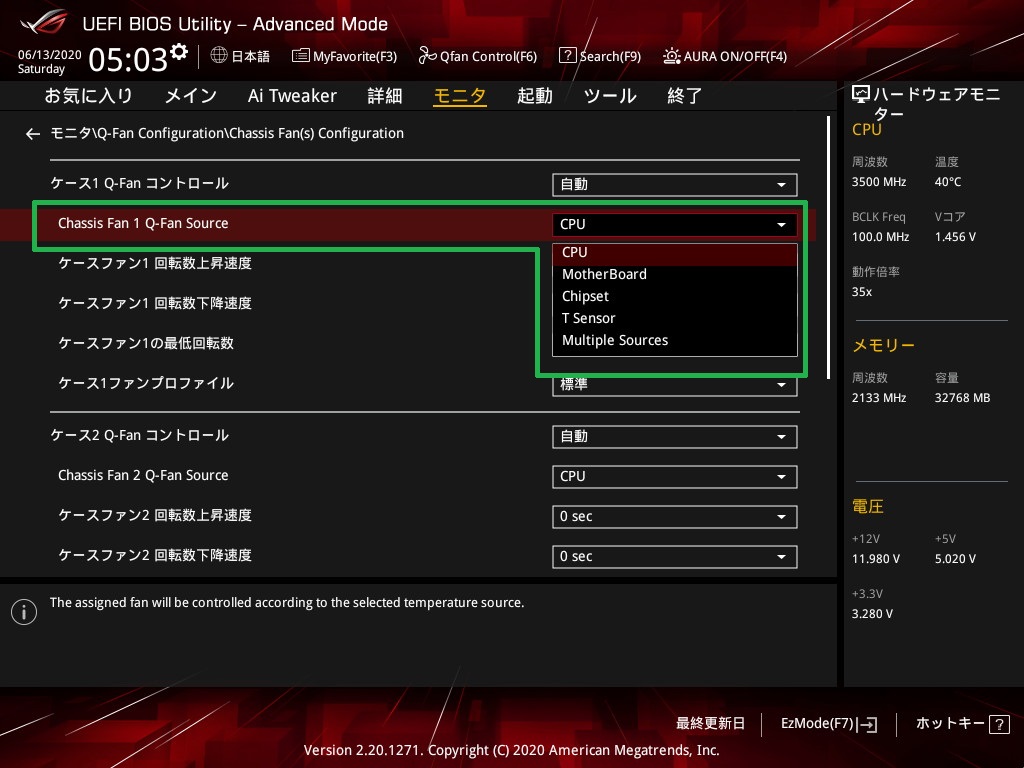
Task: Open ケースファン2 回転数上昇速度 dropdown
Action: pyautogui.click(x=675, y=517)
